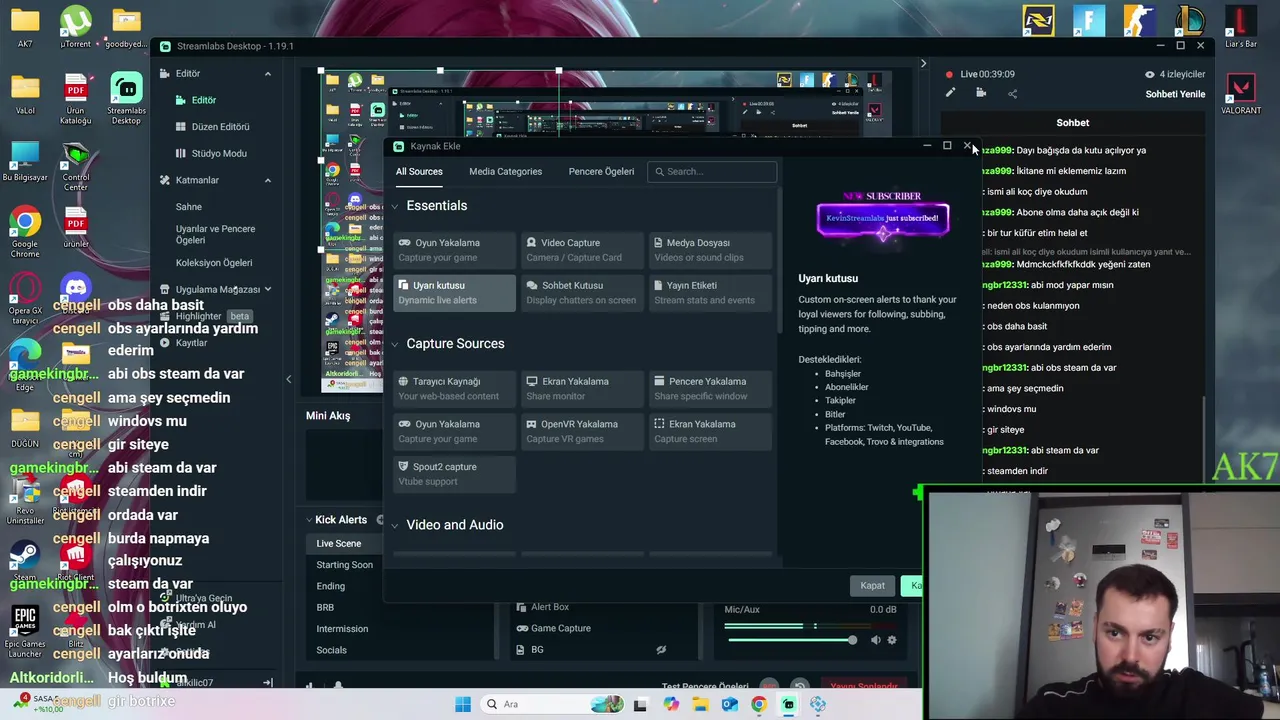The image size is (1280, 720).
Task: Open Uyarılar ve Pencere Ögeleri
Action: click(x=215, y=234)
